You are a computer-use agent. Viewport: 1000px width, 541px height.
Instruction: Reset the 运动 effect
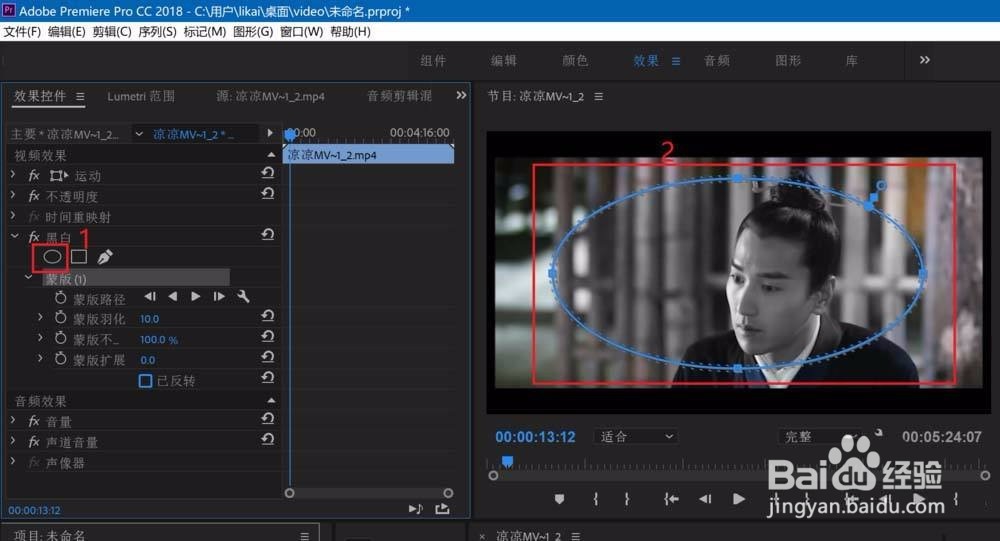(268, 172)
